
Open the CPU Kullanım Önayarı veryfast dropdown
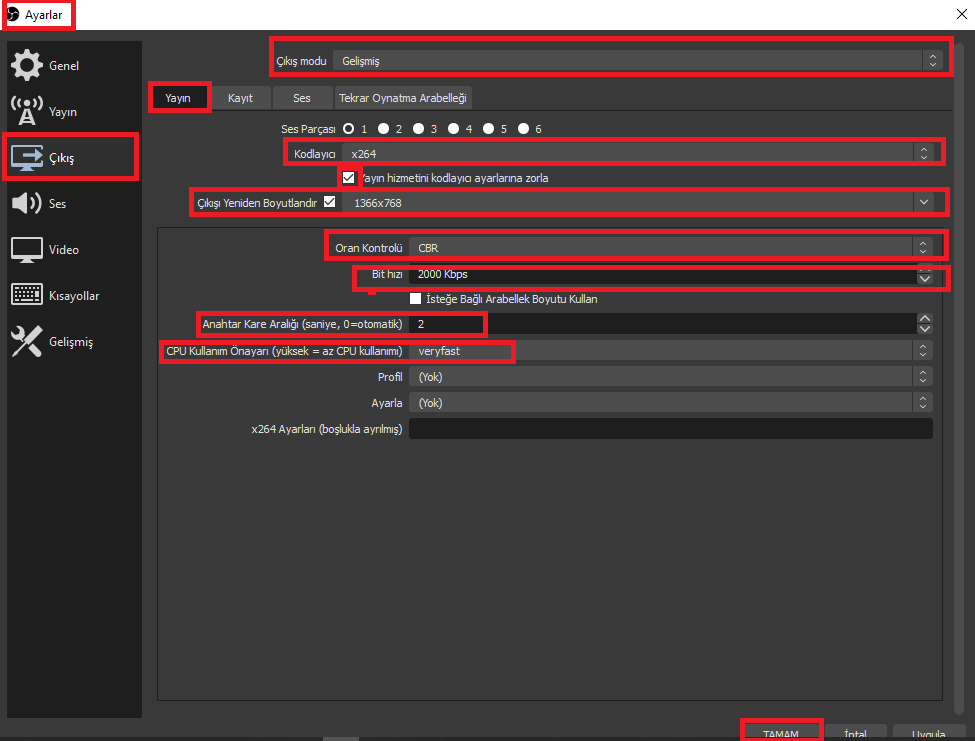point(671,351)
